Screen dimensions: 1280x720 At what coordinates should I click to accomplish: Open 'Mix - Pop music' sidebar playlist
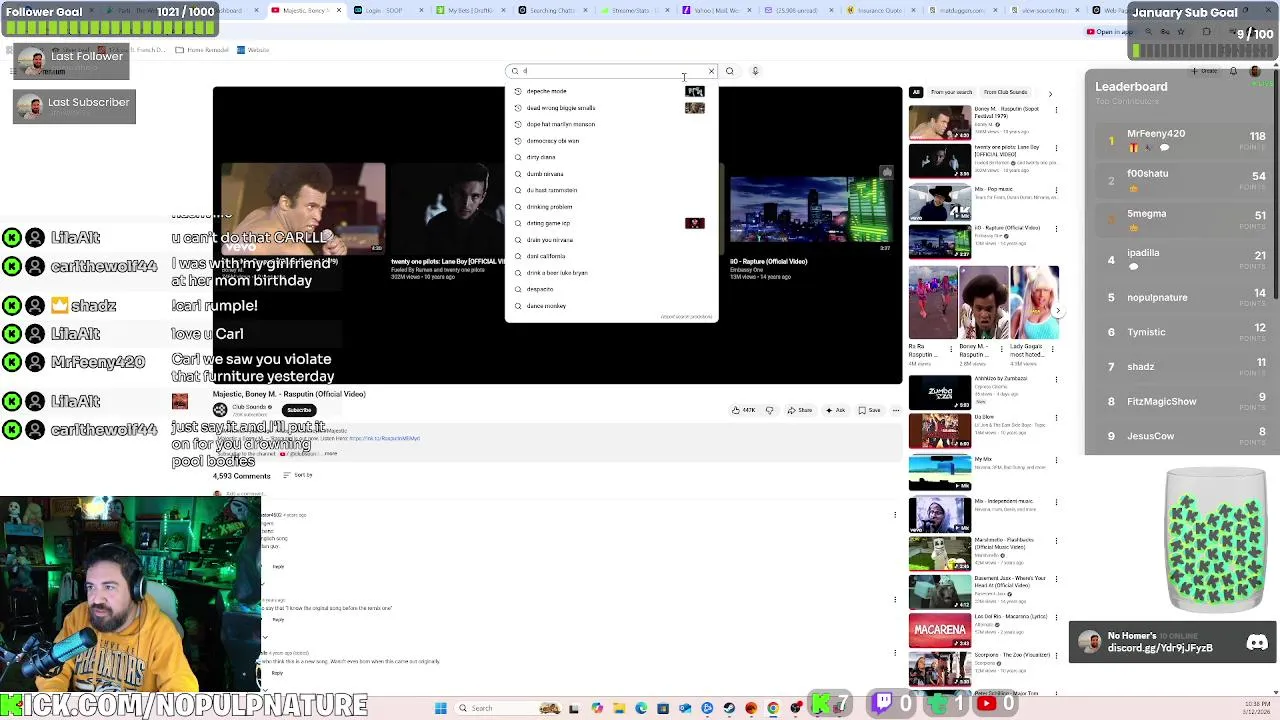(939, 202)
